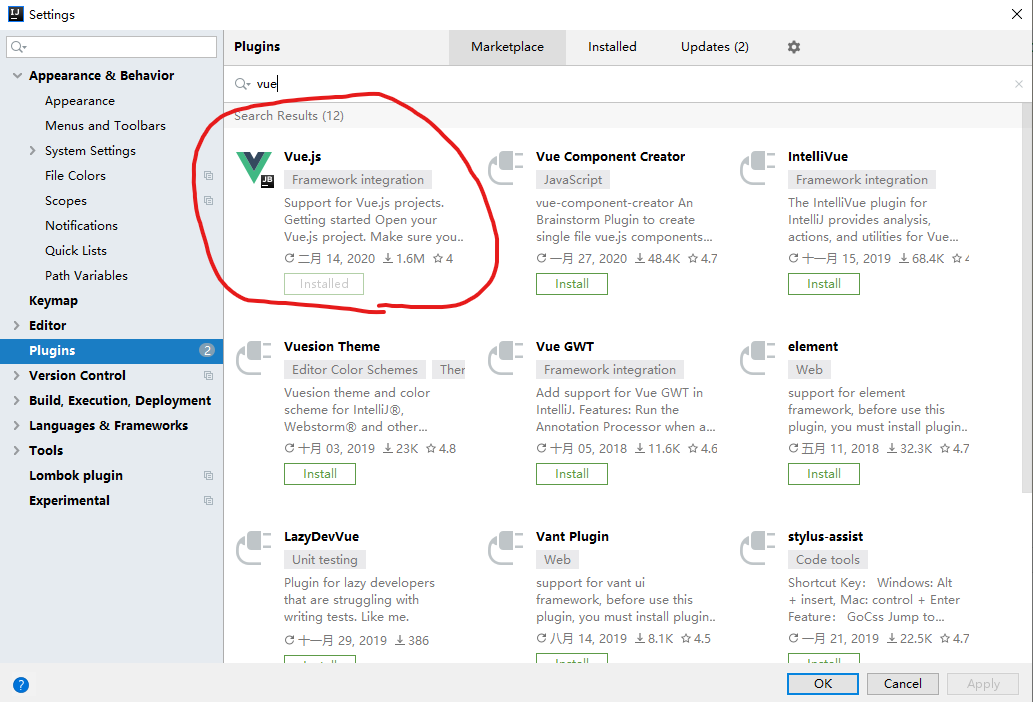Screen dimensions: 1033x702
Task: Click the Vue GWT plug icon
Action: (505, 358)
